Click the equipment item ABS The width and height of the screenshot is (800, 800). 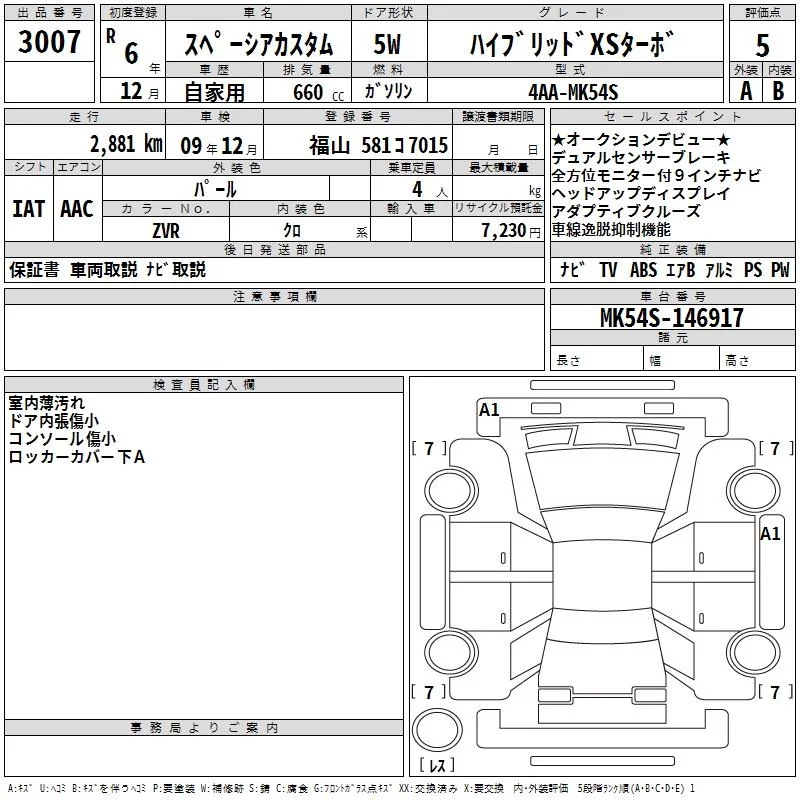(643, 269)
